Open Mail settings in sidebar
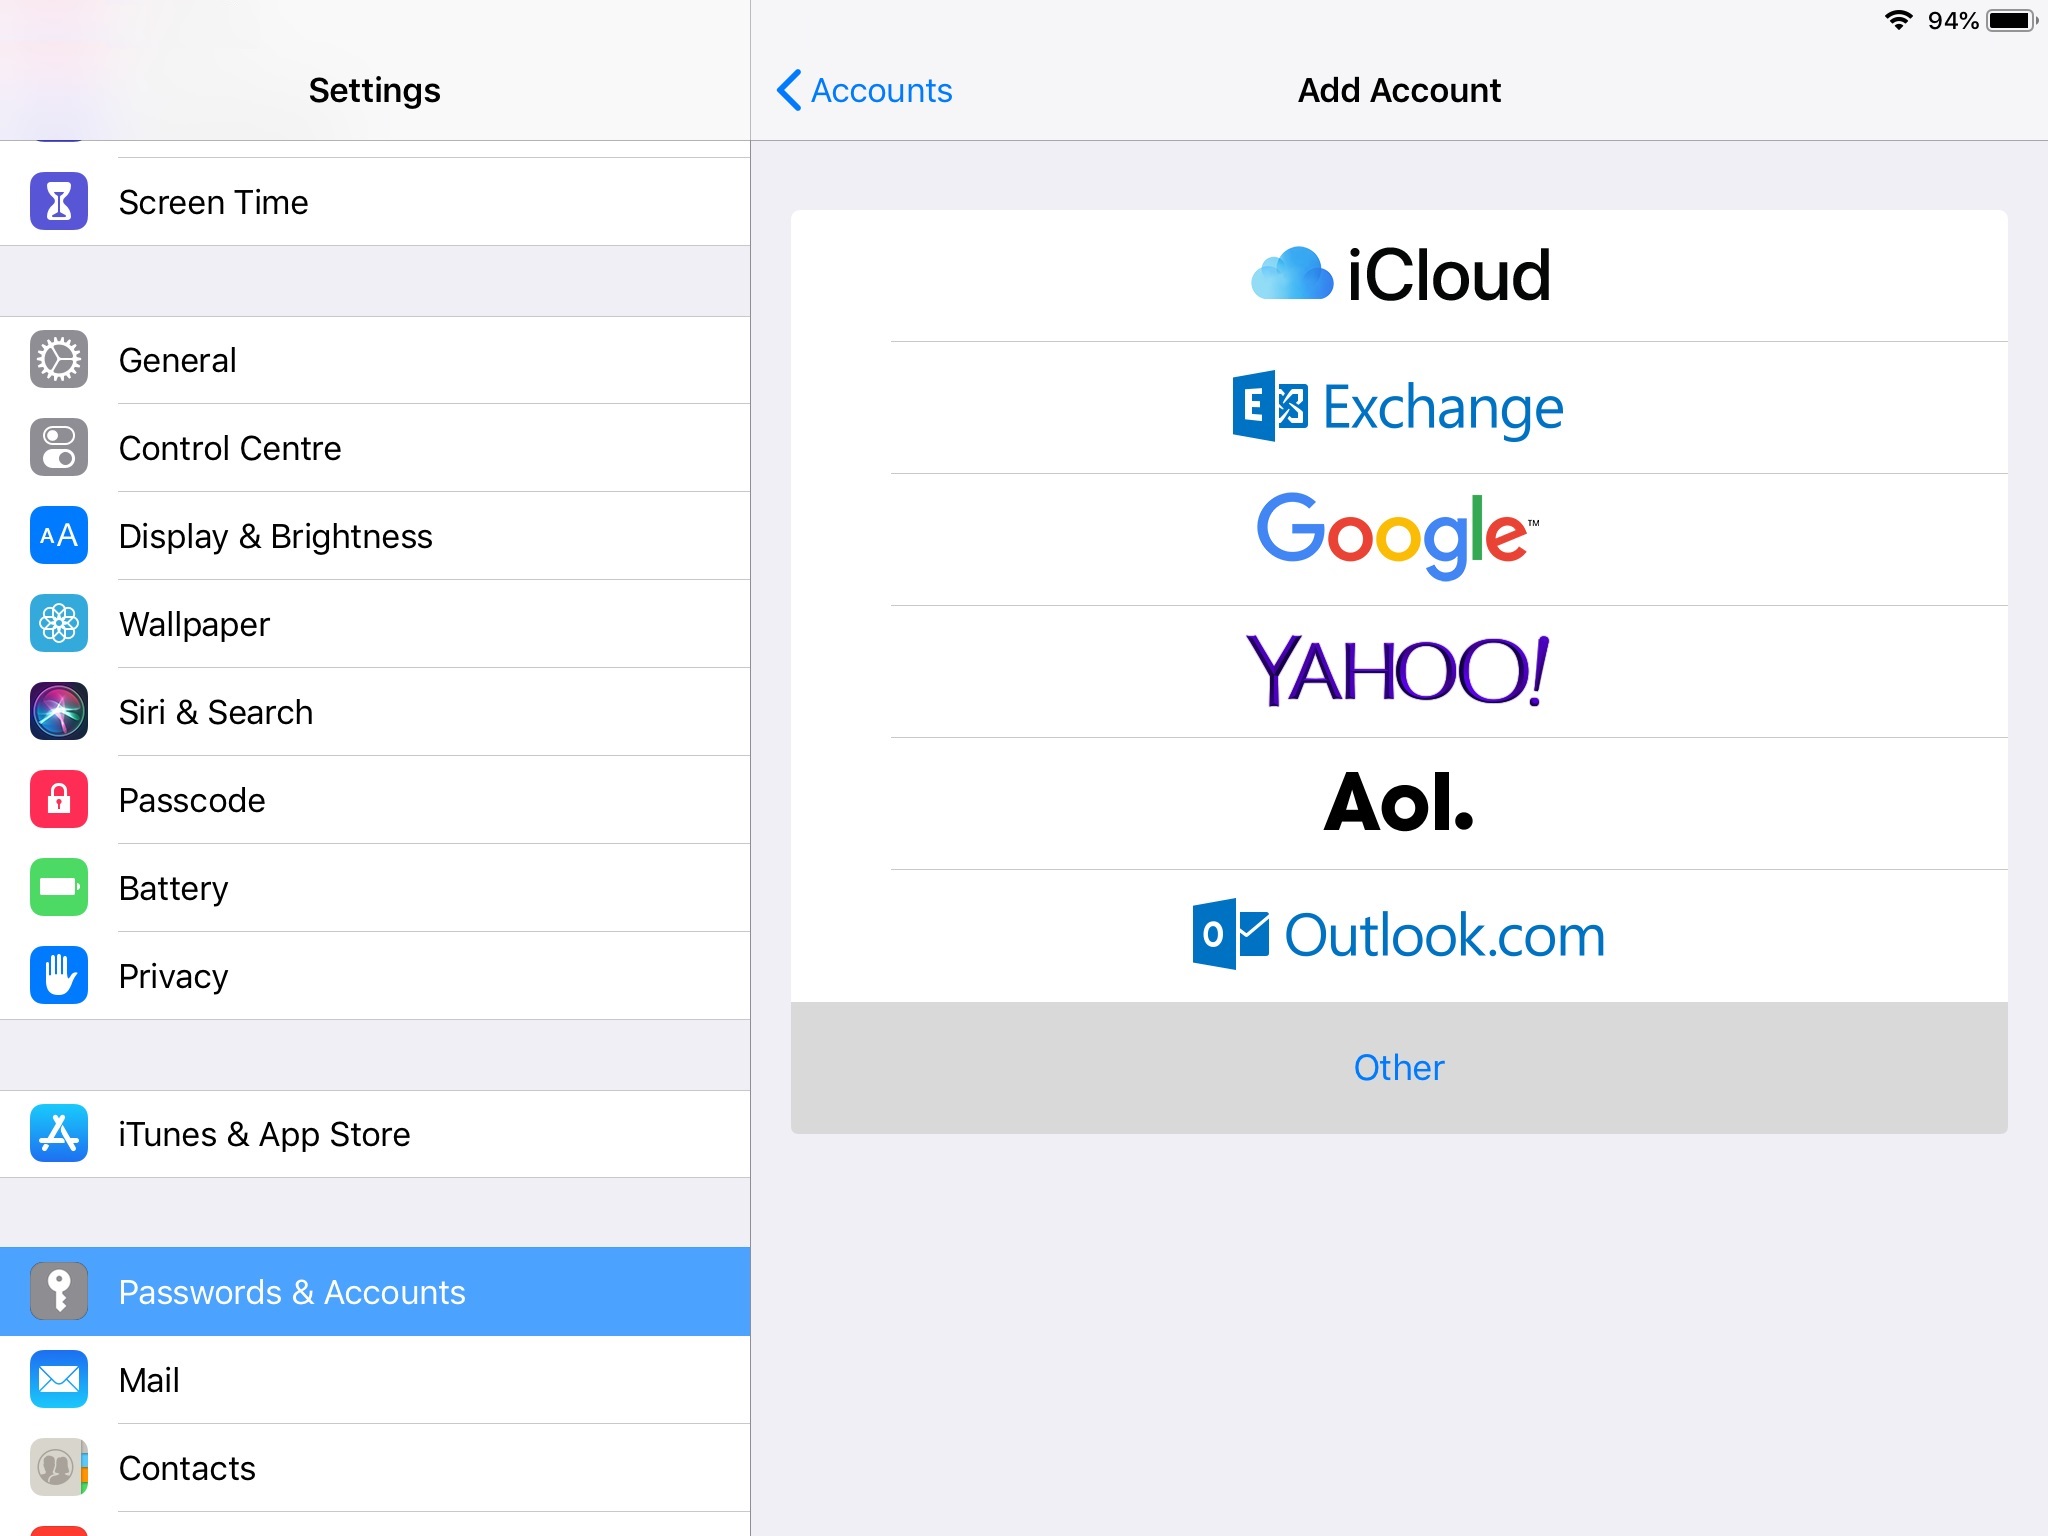The height and width of the screenshot is (1536, 2048). click(x=375, y=1379)
